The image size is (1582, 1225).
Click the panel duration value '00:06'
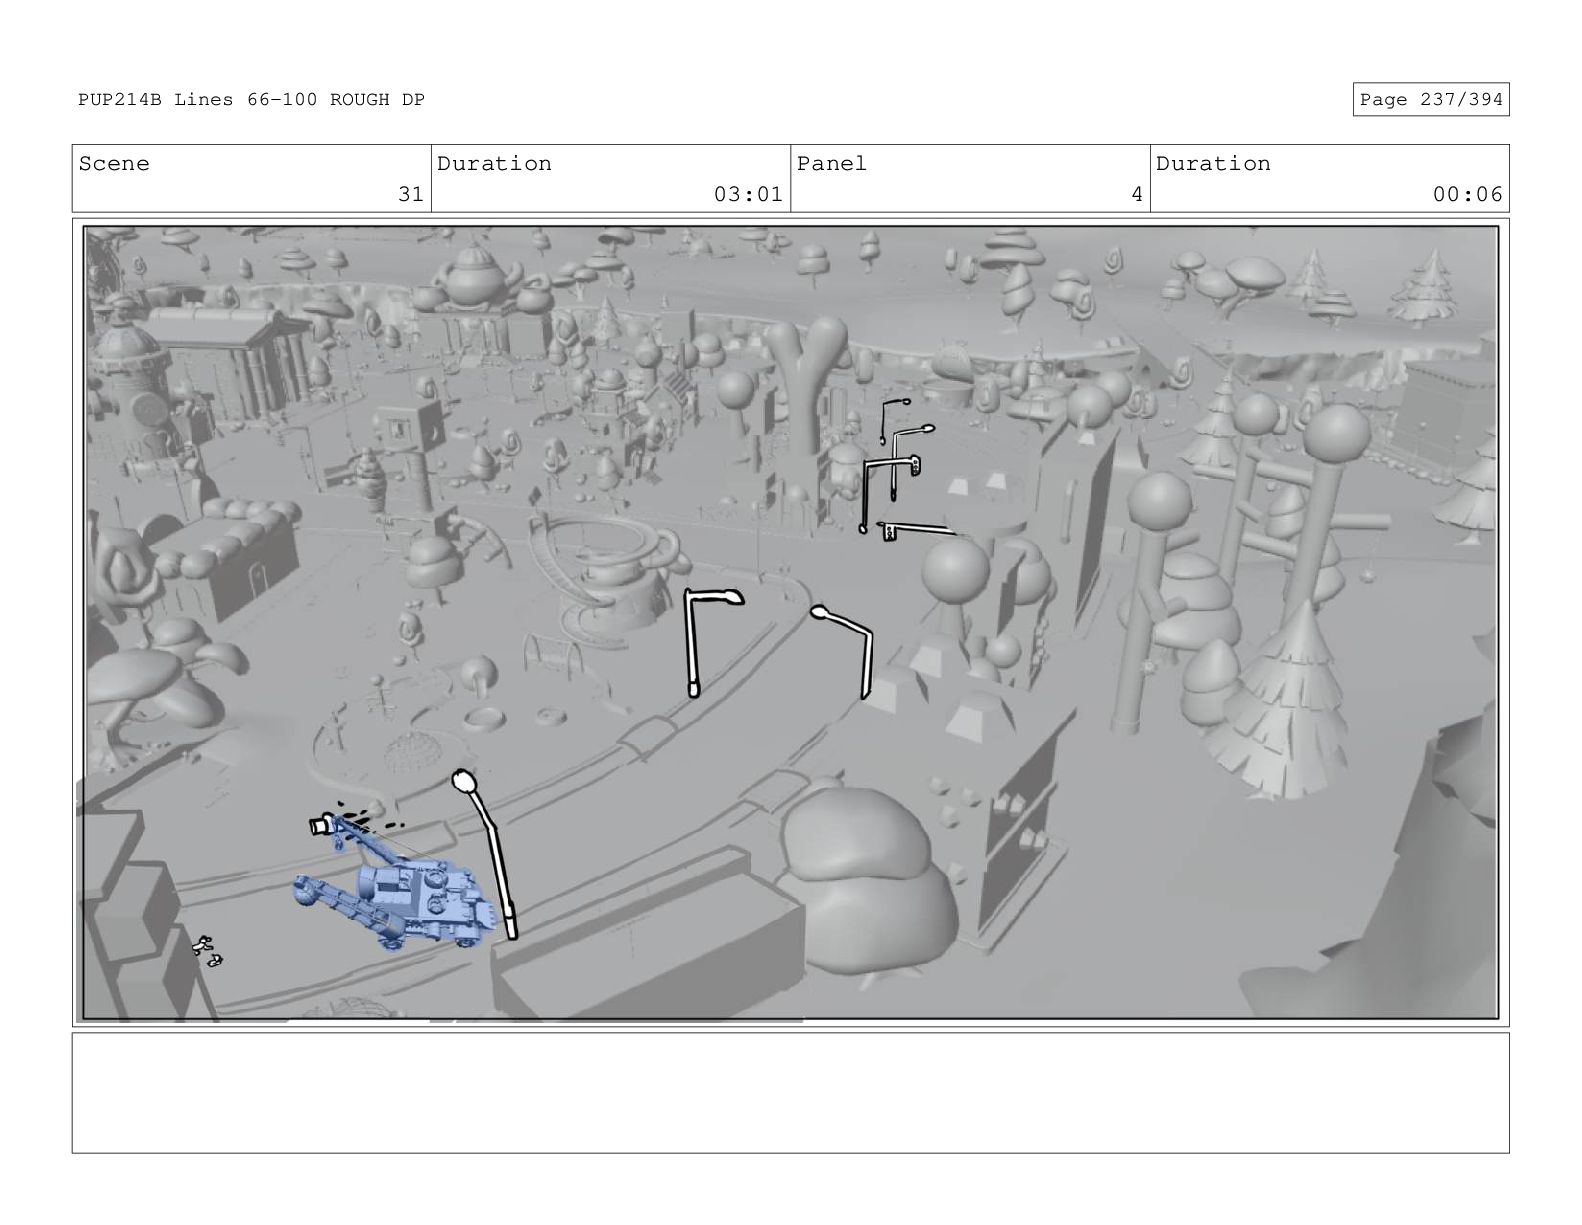pyautogui.click(x=1467, y=194)
